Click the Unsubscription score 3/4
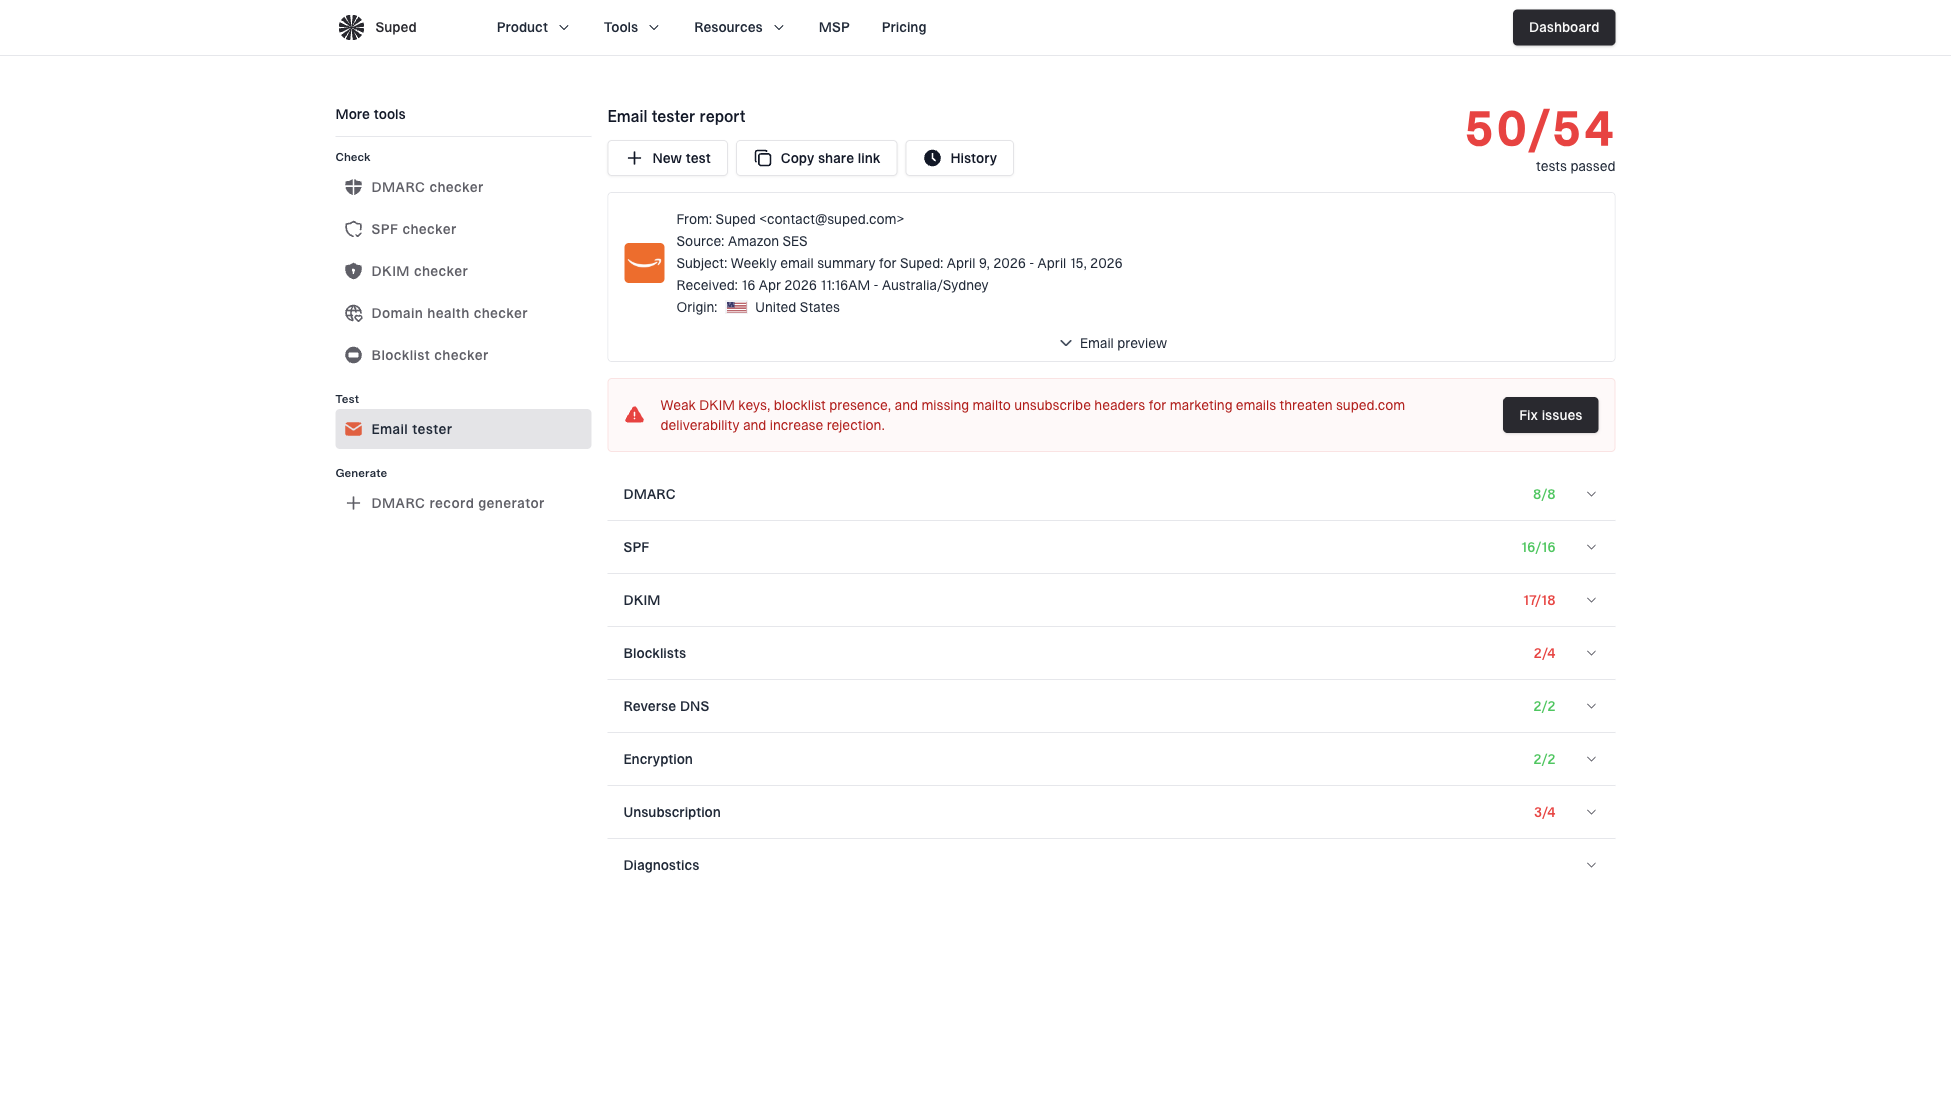 tap(1544, 812)
